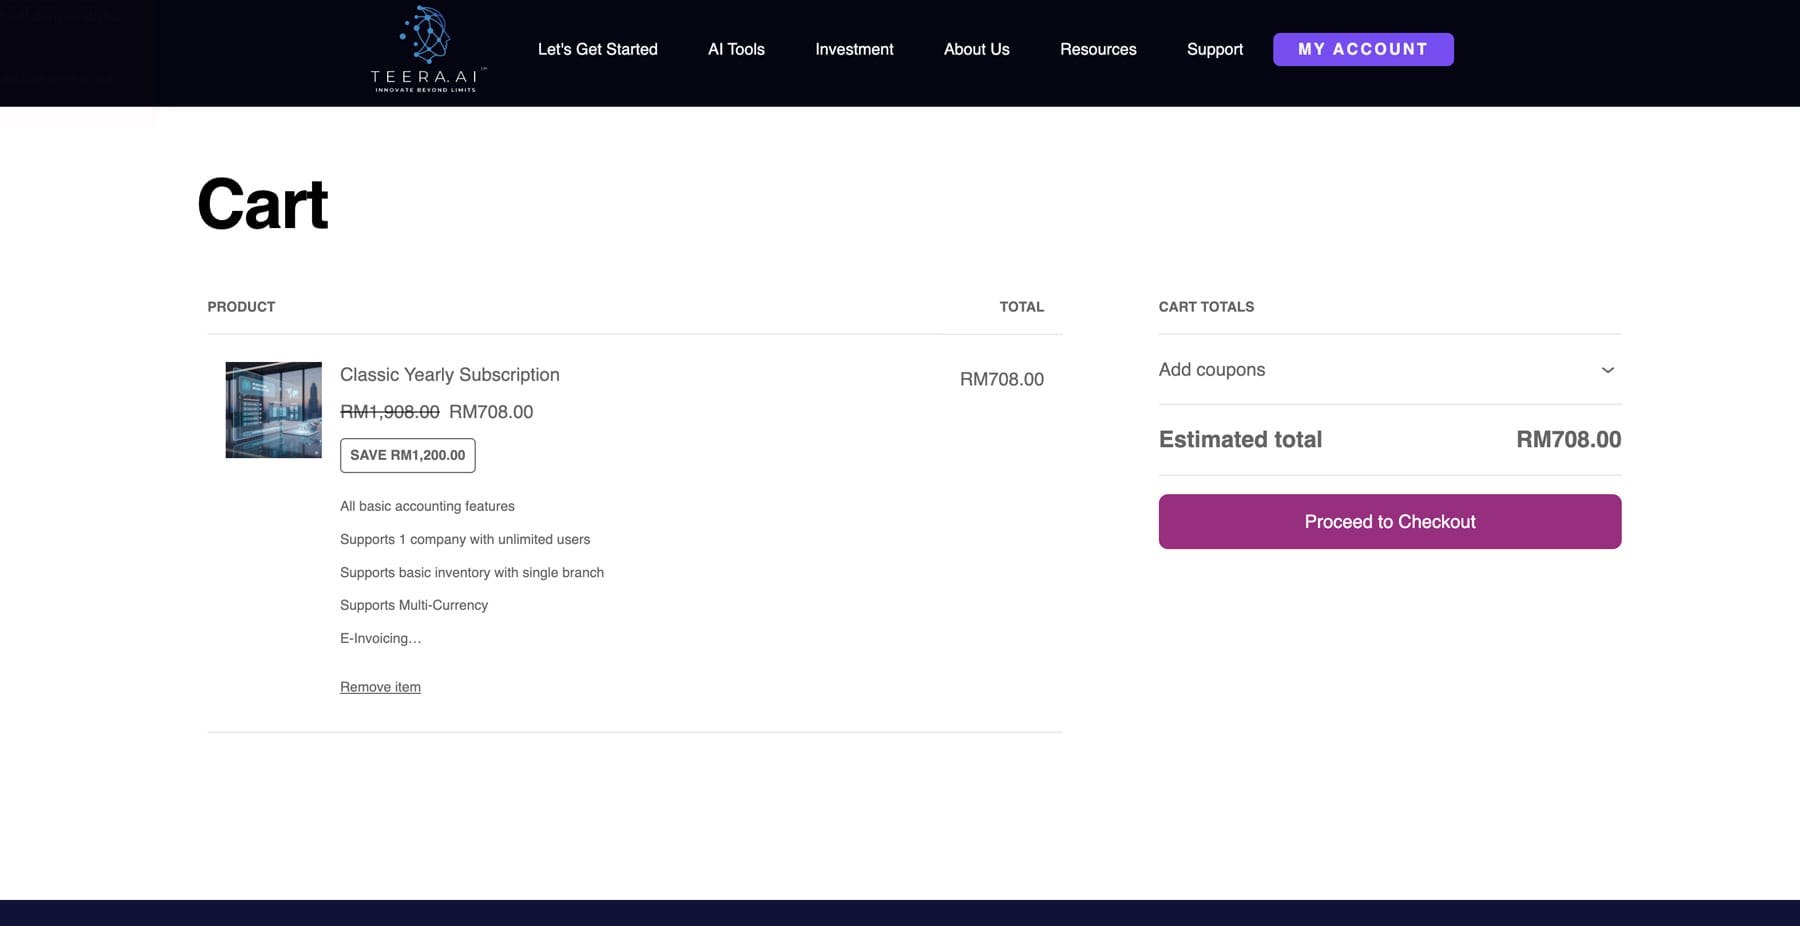Click the PRODUCT column header
The height and width of the screenshot is (926, 1800).
[x=241, y=307]
